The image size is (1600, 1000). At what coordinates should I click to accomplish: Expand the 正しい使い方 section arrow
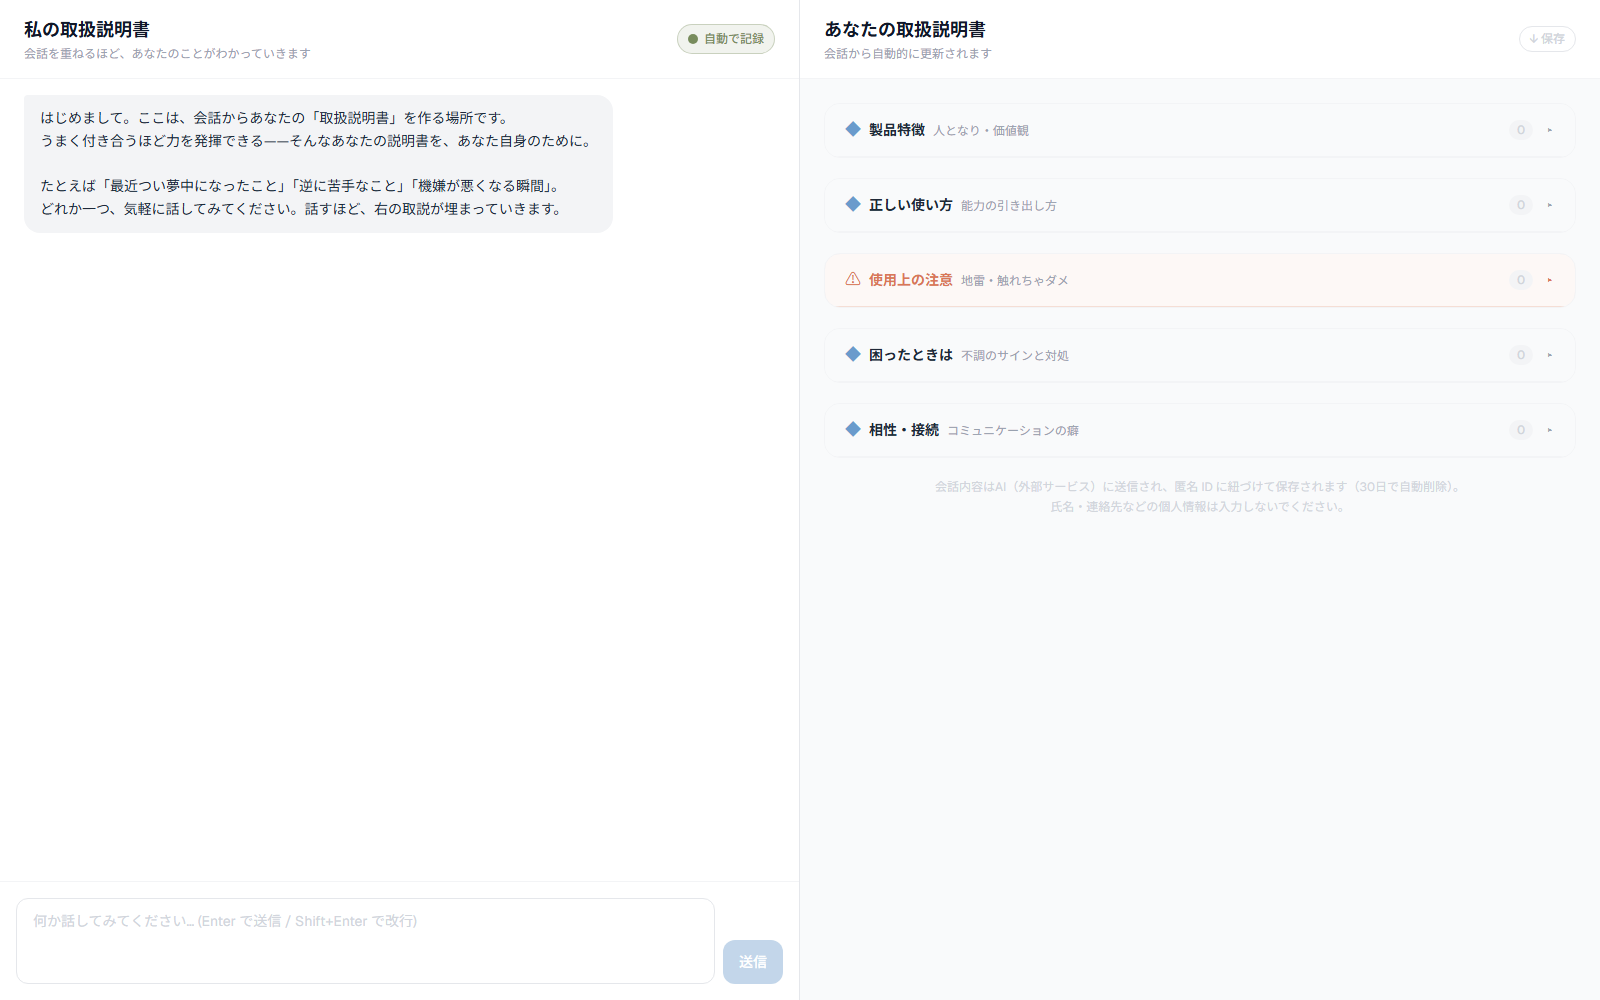pos(1550,205)
